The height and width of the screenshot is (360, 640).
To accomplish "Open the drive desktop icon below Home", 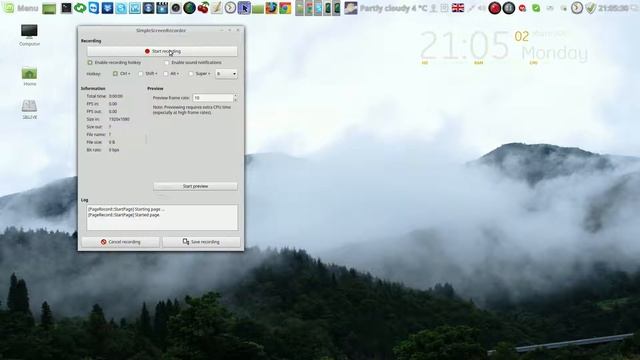I will pyautogui.click(x=29, y=109).
